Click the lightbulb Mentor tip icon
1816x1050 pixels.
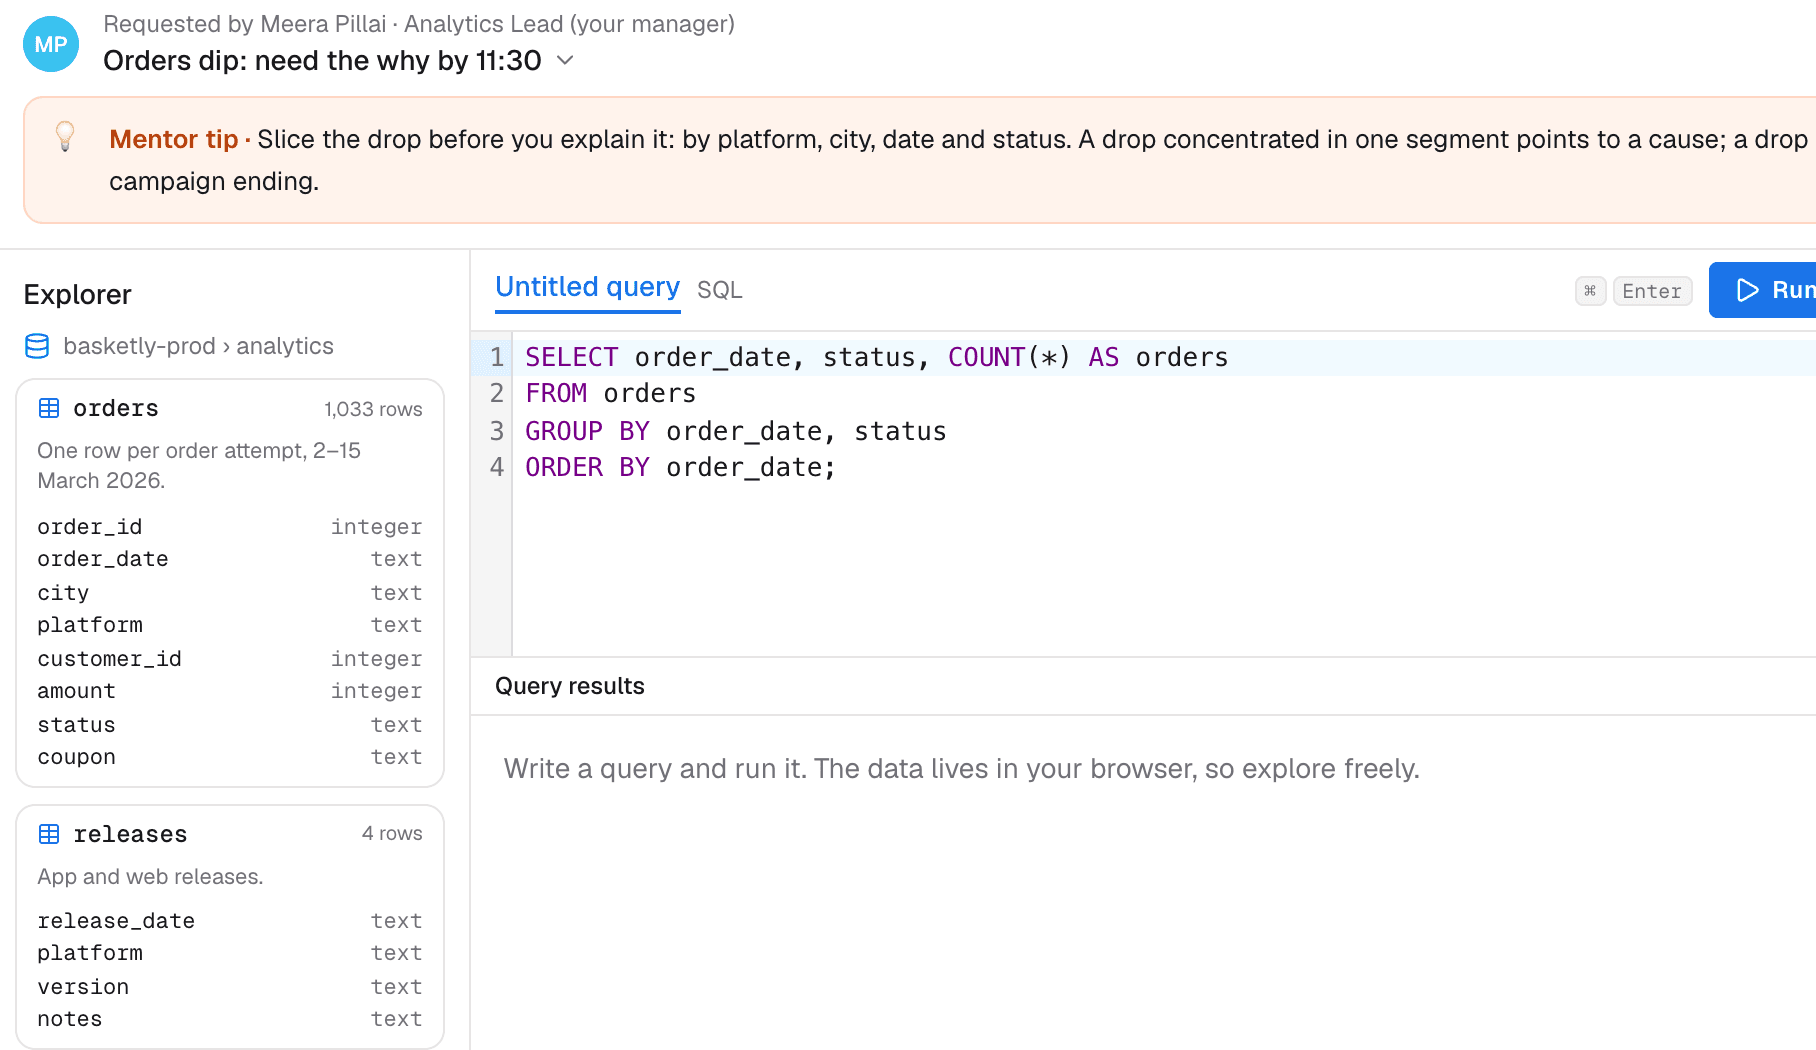point(65,136)
